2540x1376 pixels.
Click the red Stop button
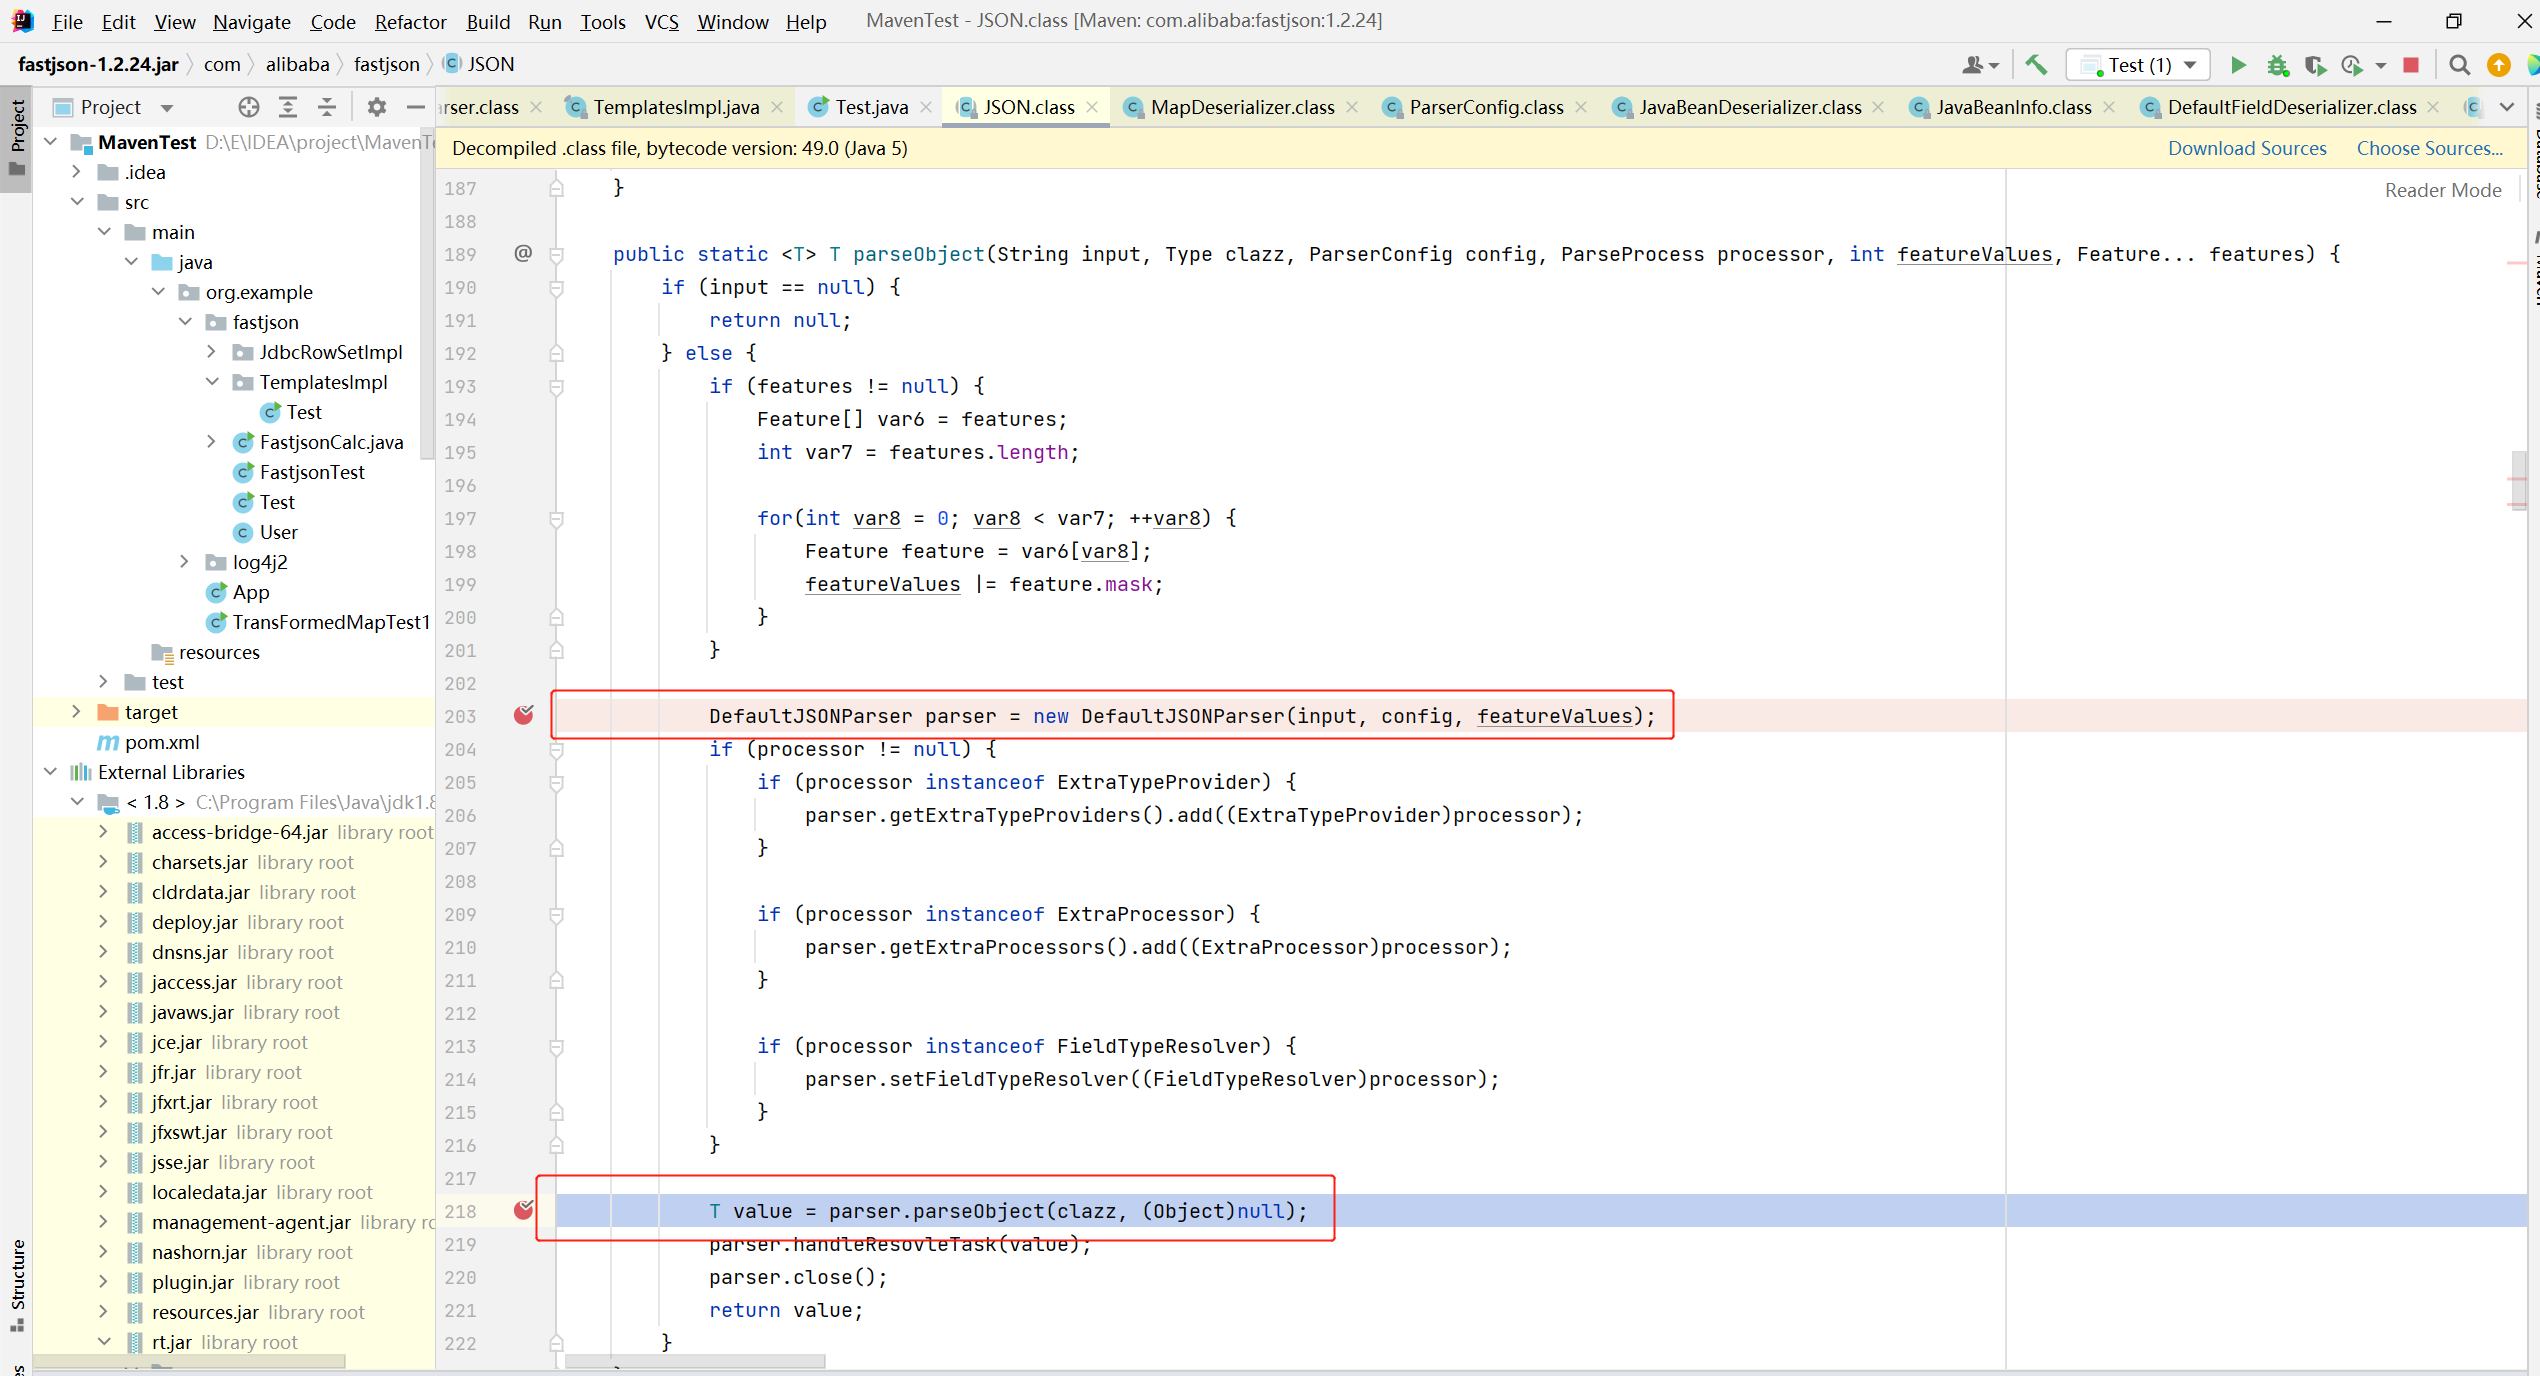click(x=2411, y=65)
